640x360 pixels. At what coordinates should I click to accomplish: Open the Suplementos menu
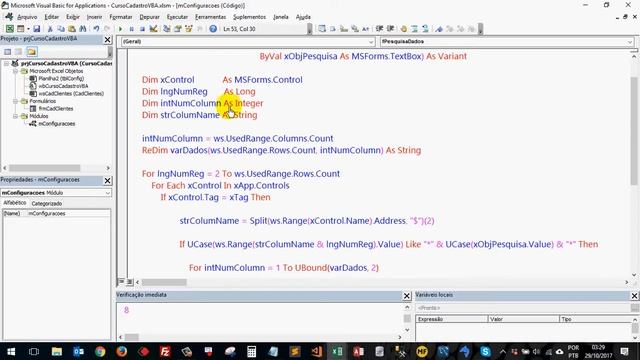pos(249,17)
